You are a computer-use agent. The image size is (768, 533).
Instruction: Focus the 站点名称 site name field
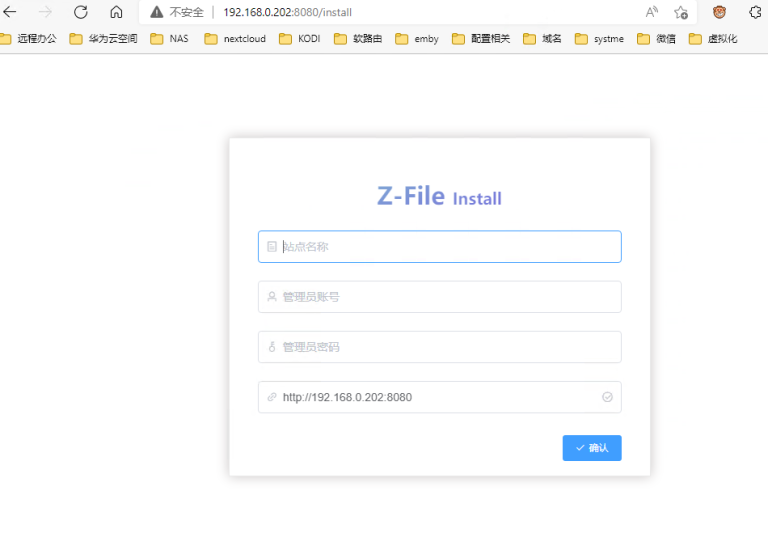440,246
